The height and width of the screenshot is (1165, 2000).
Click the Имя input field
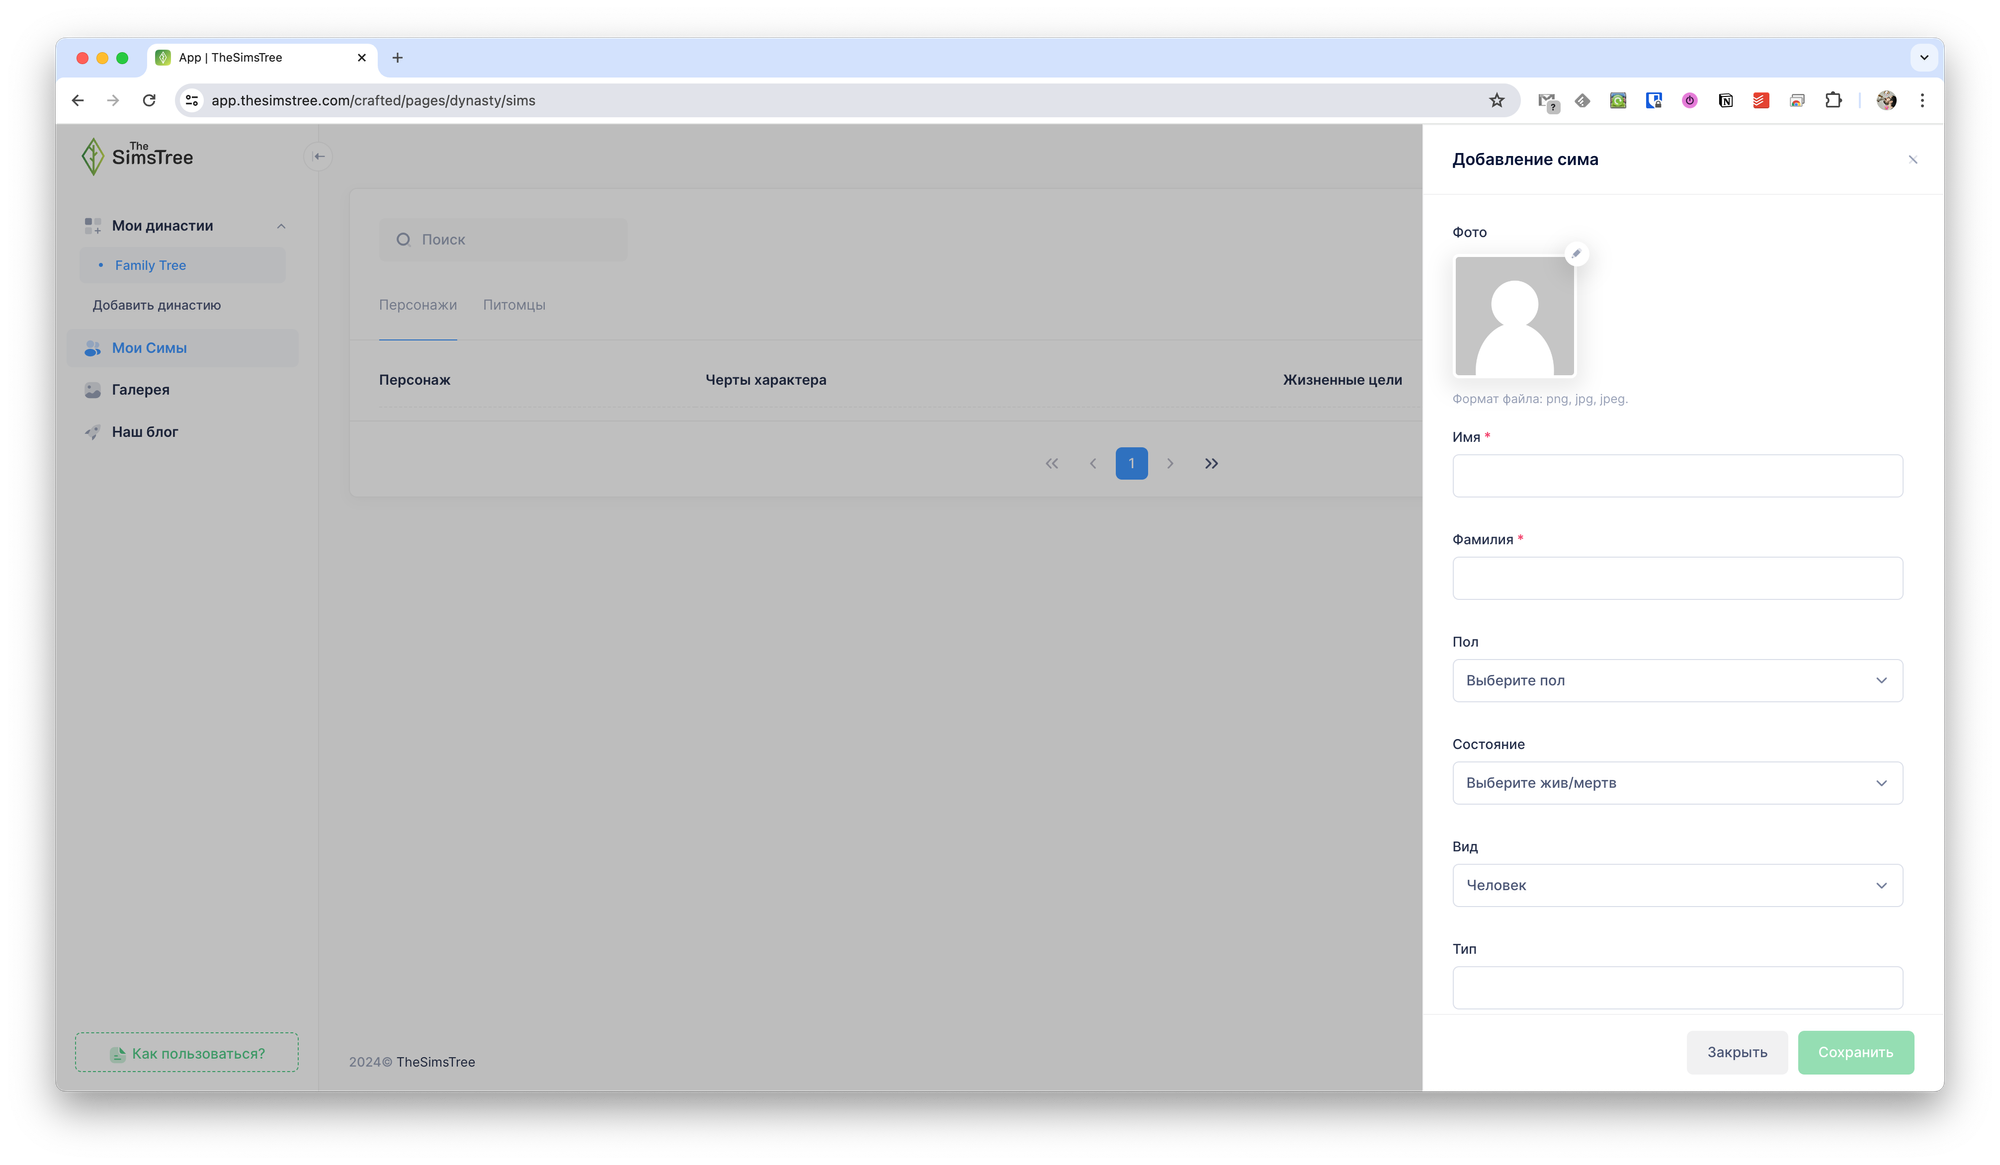click(1677, 476)
